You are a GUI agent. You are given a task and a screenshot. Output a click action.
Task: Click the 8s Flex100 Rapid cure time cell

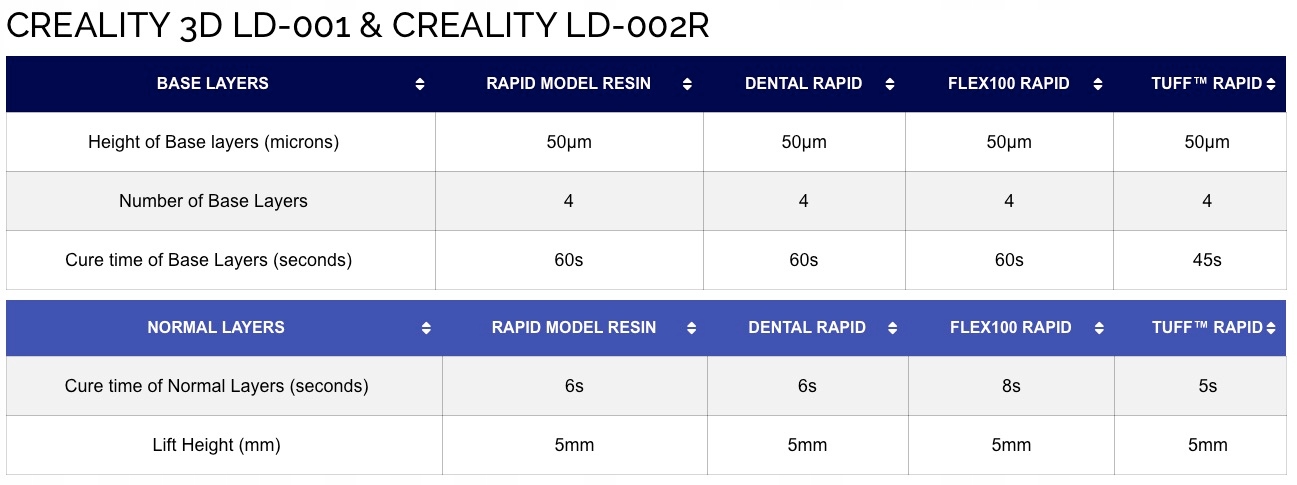point(1011,386)
